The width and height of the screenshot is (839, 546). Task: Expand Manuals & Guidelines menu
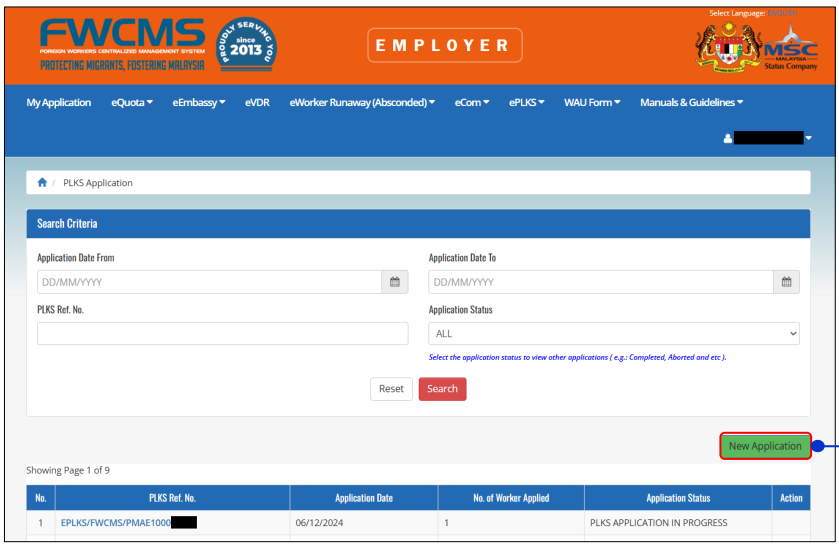pos(692,102)
